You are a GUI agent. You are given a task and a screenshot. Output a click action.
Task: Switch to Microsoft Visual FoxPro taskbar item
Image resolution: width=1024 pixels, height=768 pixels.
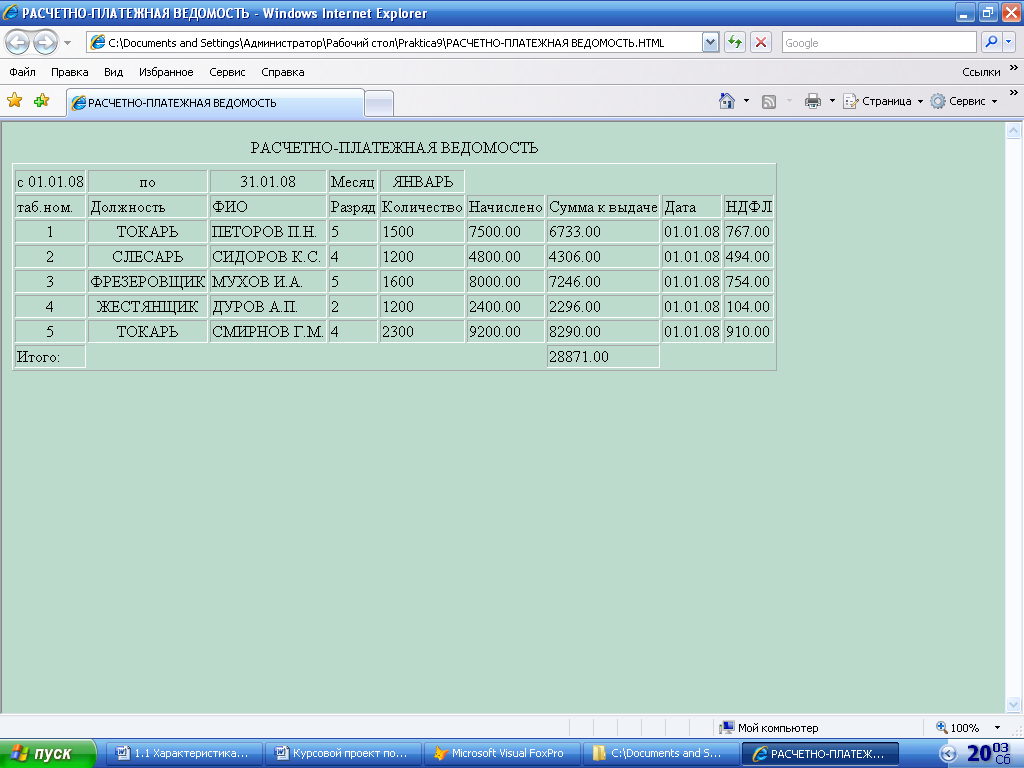pyautogui.click(x=502, y=754)
